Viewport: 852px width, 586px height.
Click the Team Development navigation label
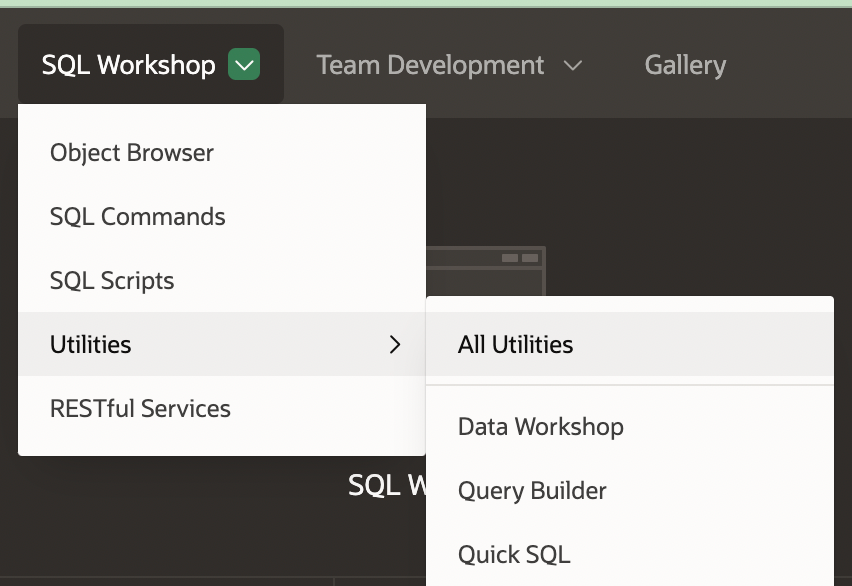coord(430,64)
